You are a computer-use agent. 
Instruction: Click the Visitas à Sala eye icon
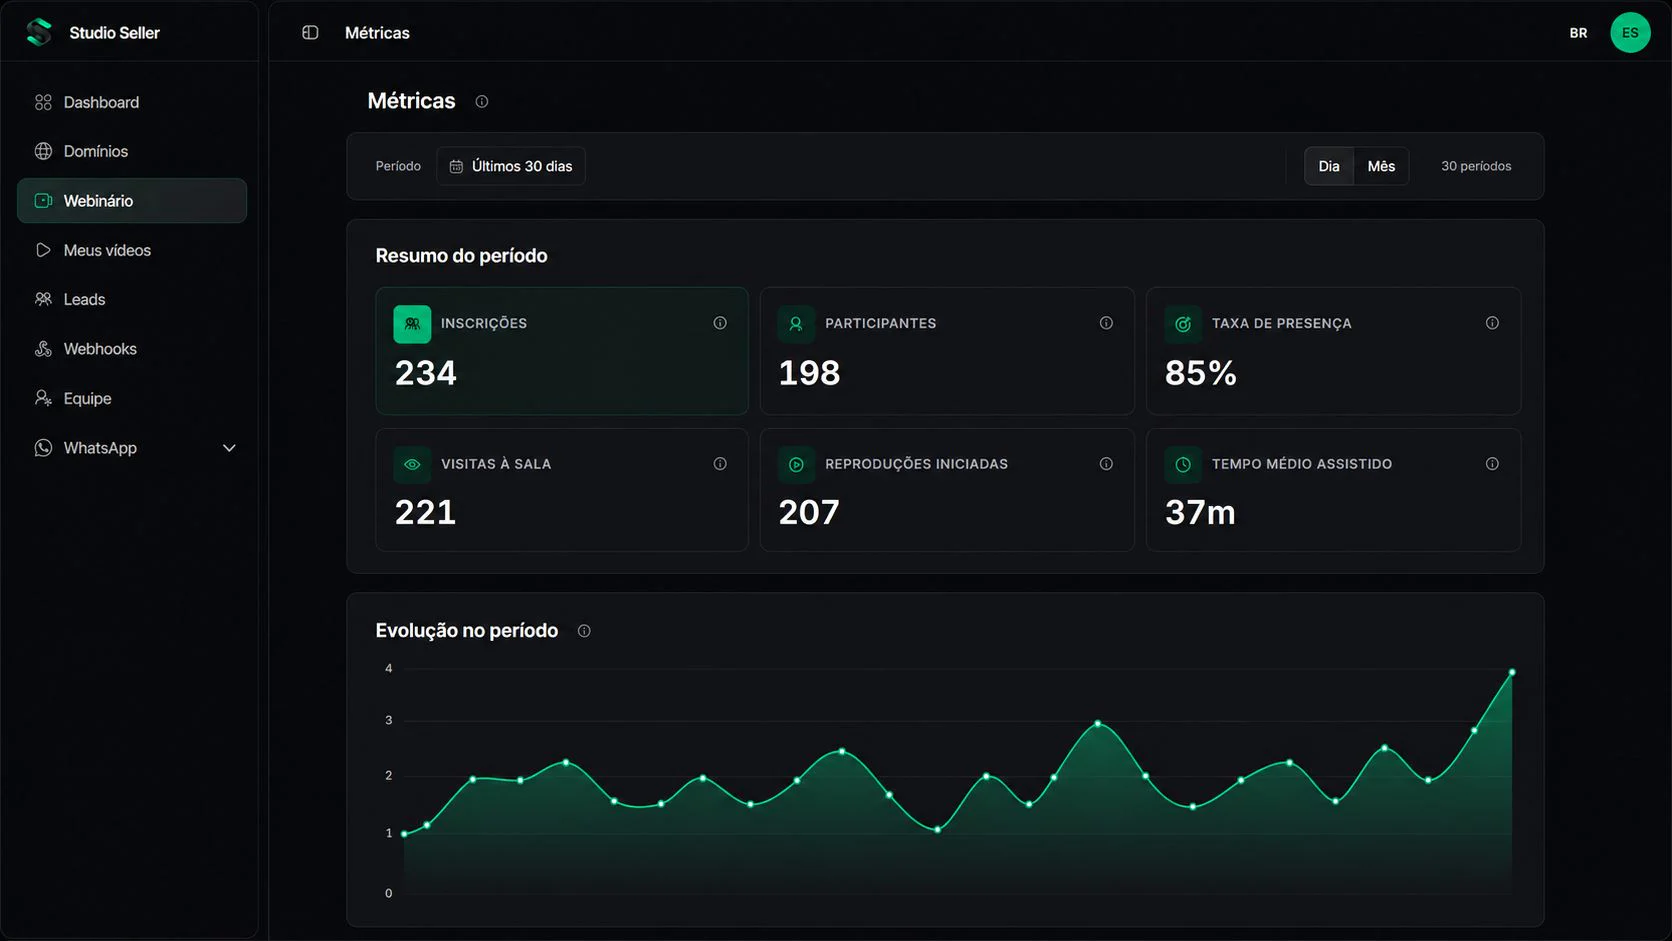pos(412,464)
